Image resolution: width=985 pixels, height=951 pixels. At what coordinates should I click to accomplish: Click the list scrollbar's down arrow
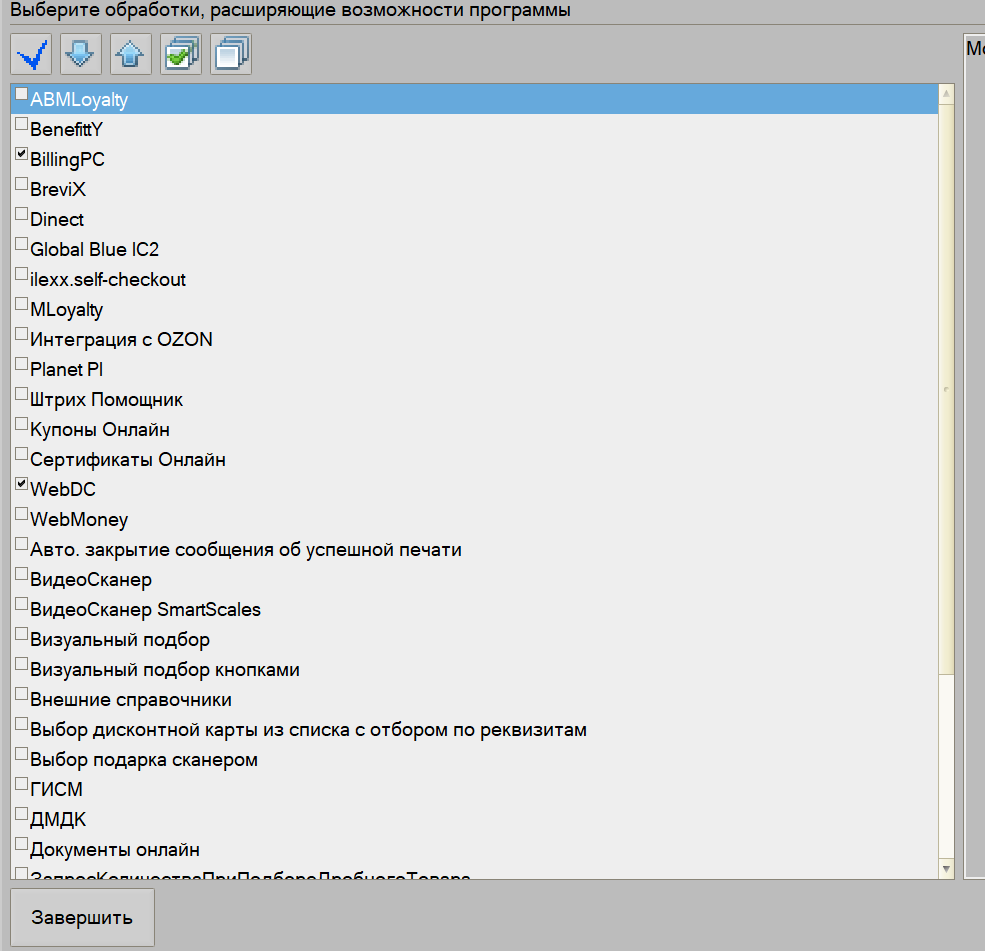[946, 869]
